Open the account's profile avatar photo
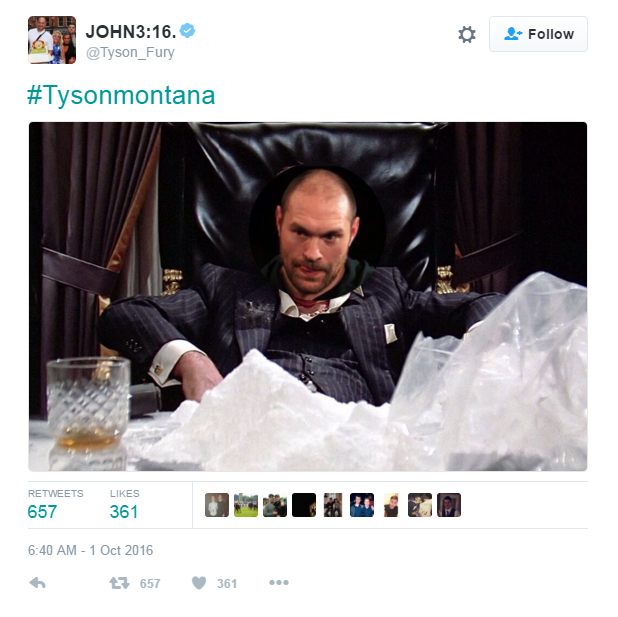This screenshot has height=617, width=618. click(x=52, y=40)
